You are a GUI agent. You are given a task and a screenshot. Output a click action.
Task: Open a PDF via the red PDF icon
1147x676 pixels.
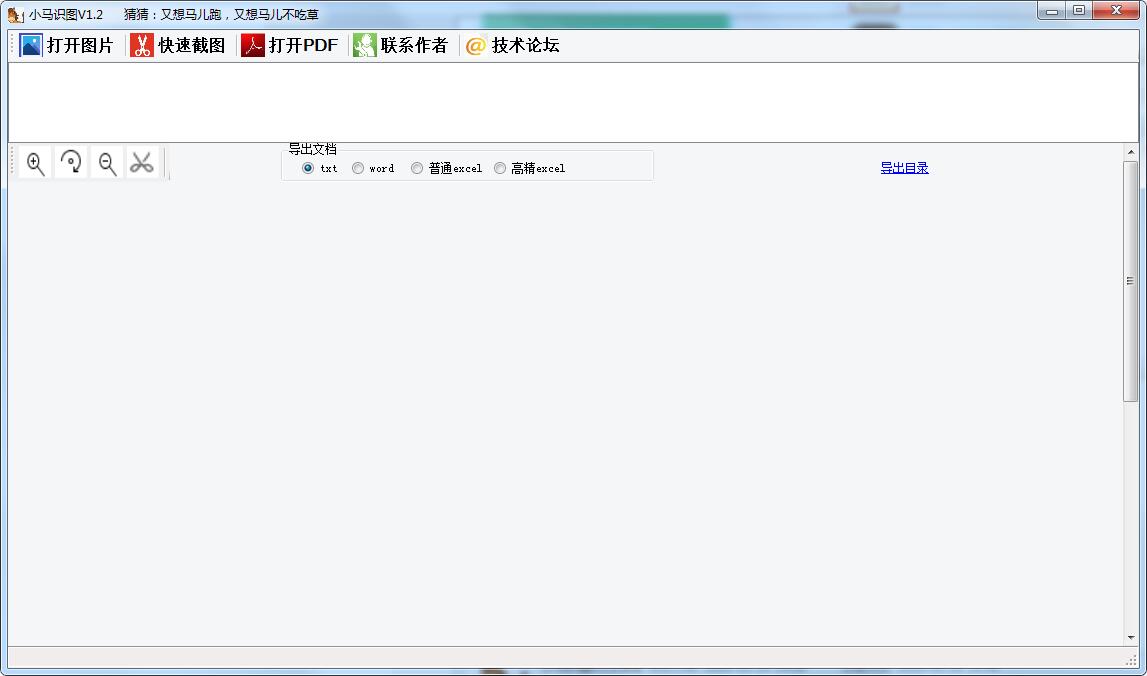click(x=289, y=44)
